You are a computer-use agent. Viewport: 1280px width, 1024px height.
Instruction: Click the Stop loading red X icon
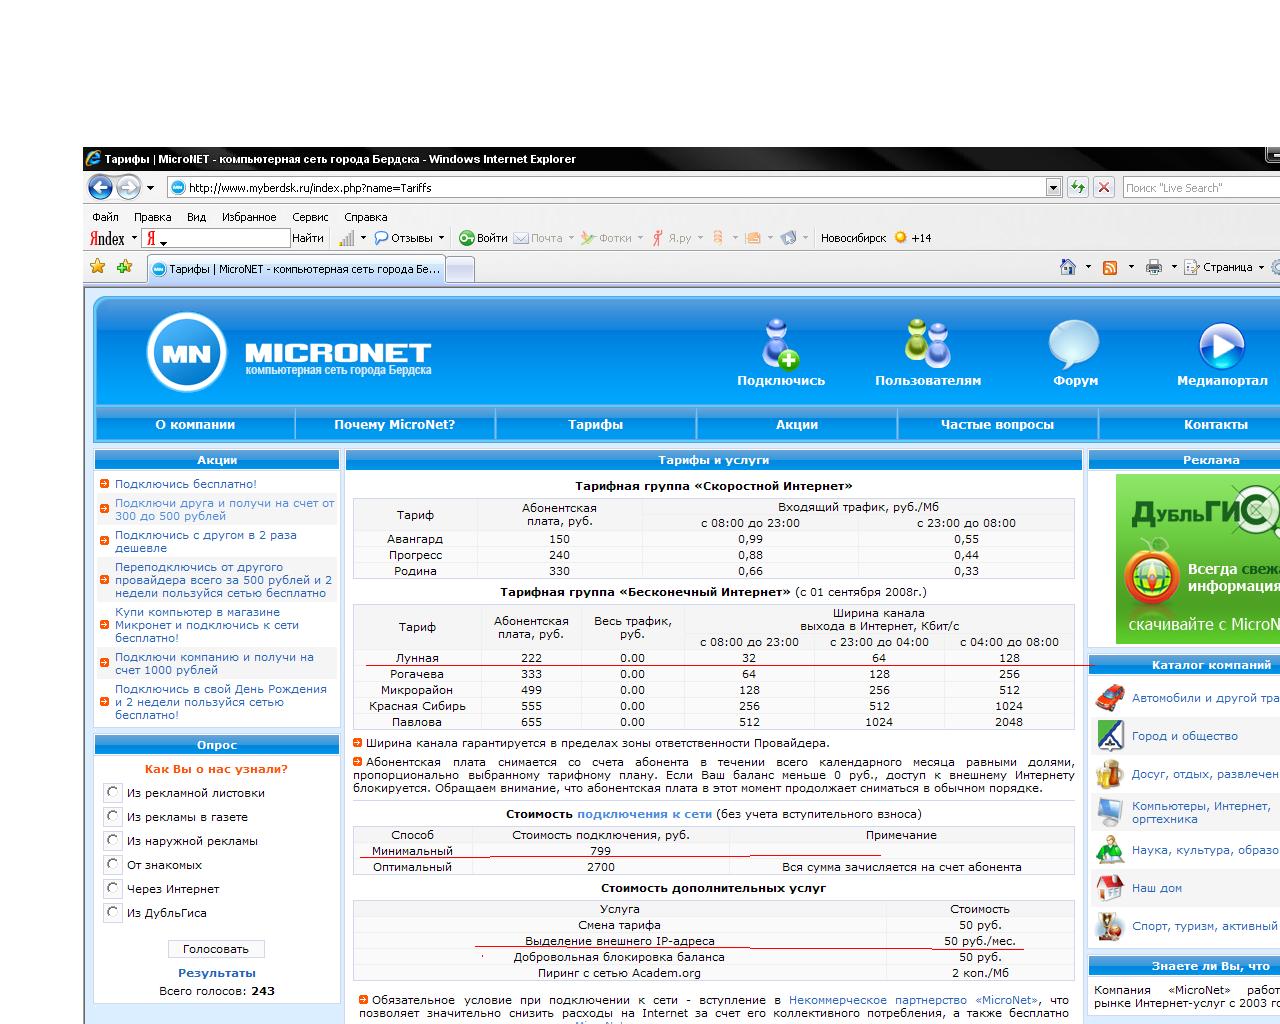(x=1104, y=187)
